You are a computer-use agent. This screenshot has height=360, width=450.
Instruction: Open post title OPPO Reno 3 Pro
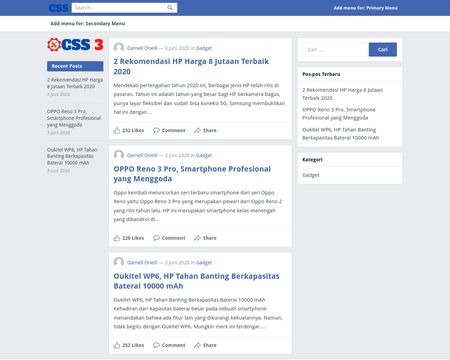[x=192, y=174]
